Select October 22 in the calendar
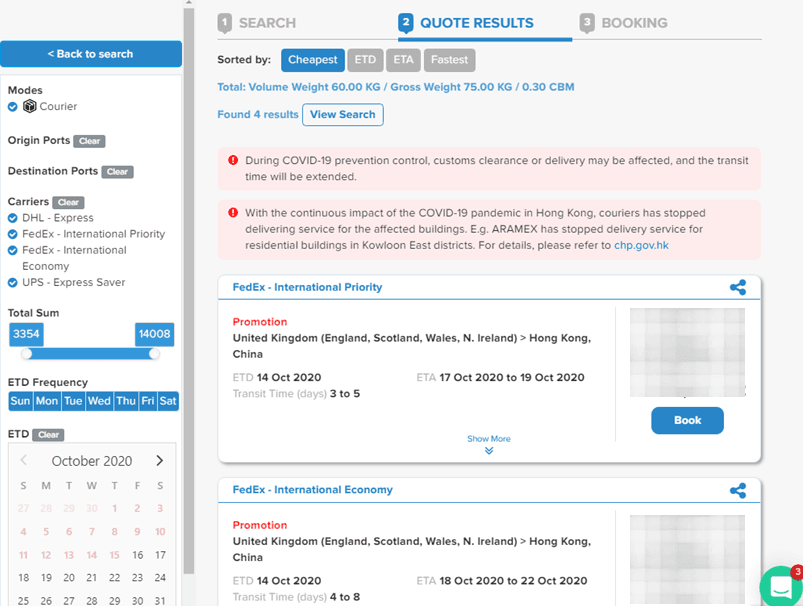 tap(114, 578)
